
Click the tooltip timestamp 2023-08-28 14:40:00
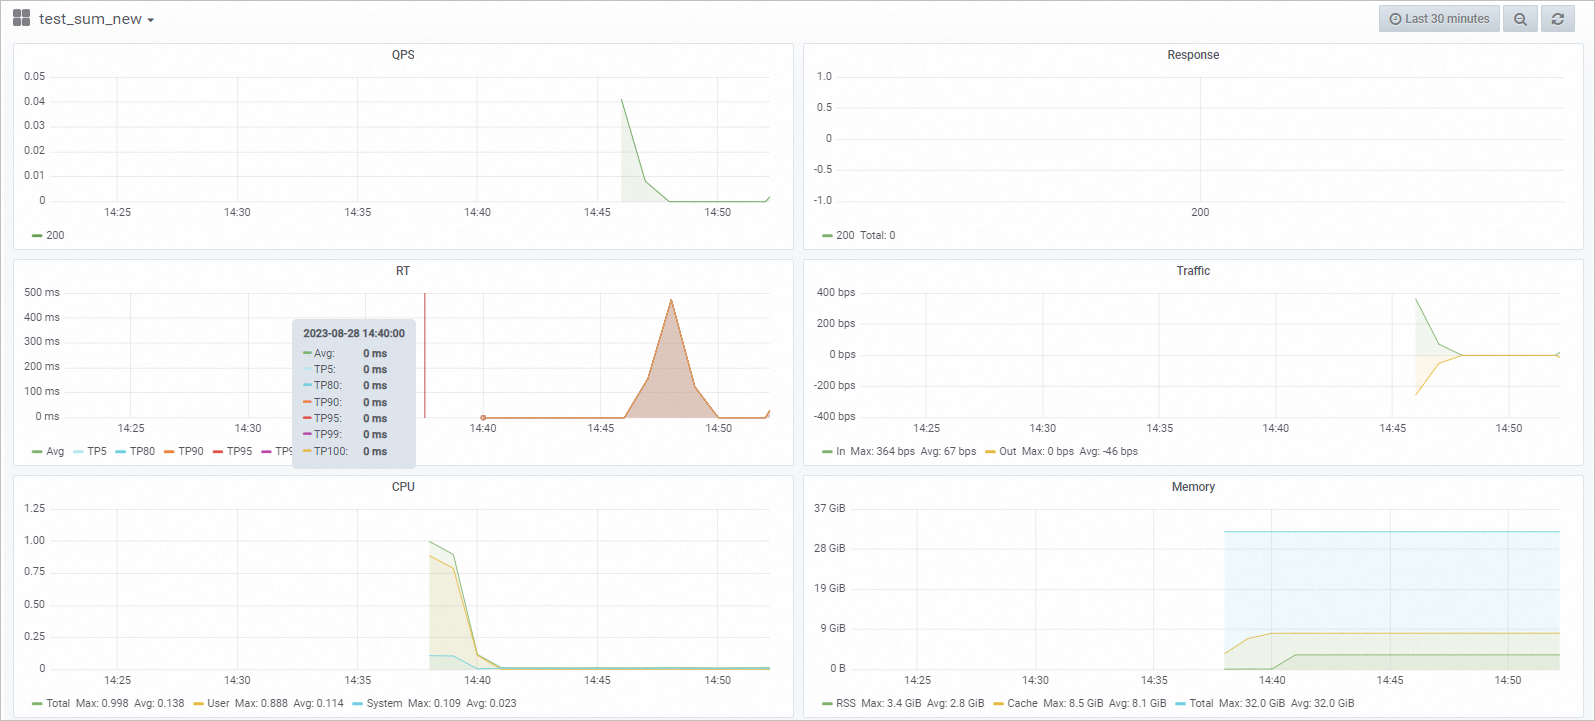tap(354, 334)
